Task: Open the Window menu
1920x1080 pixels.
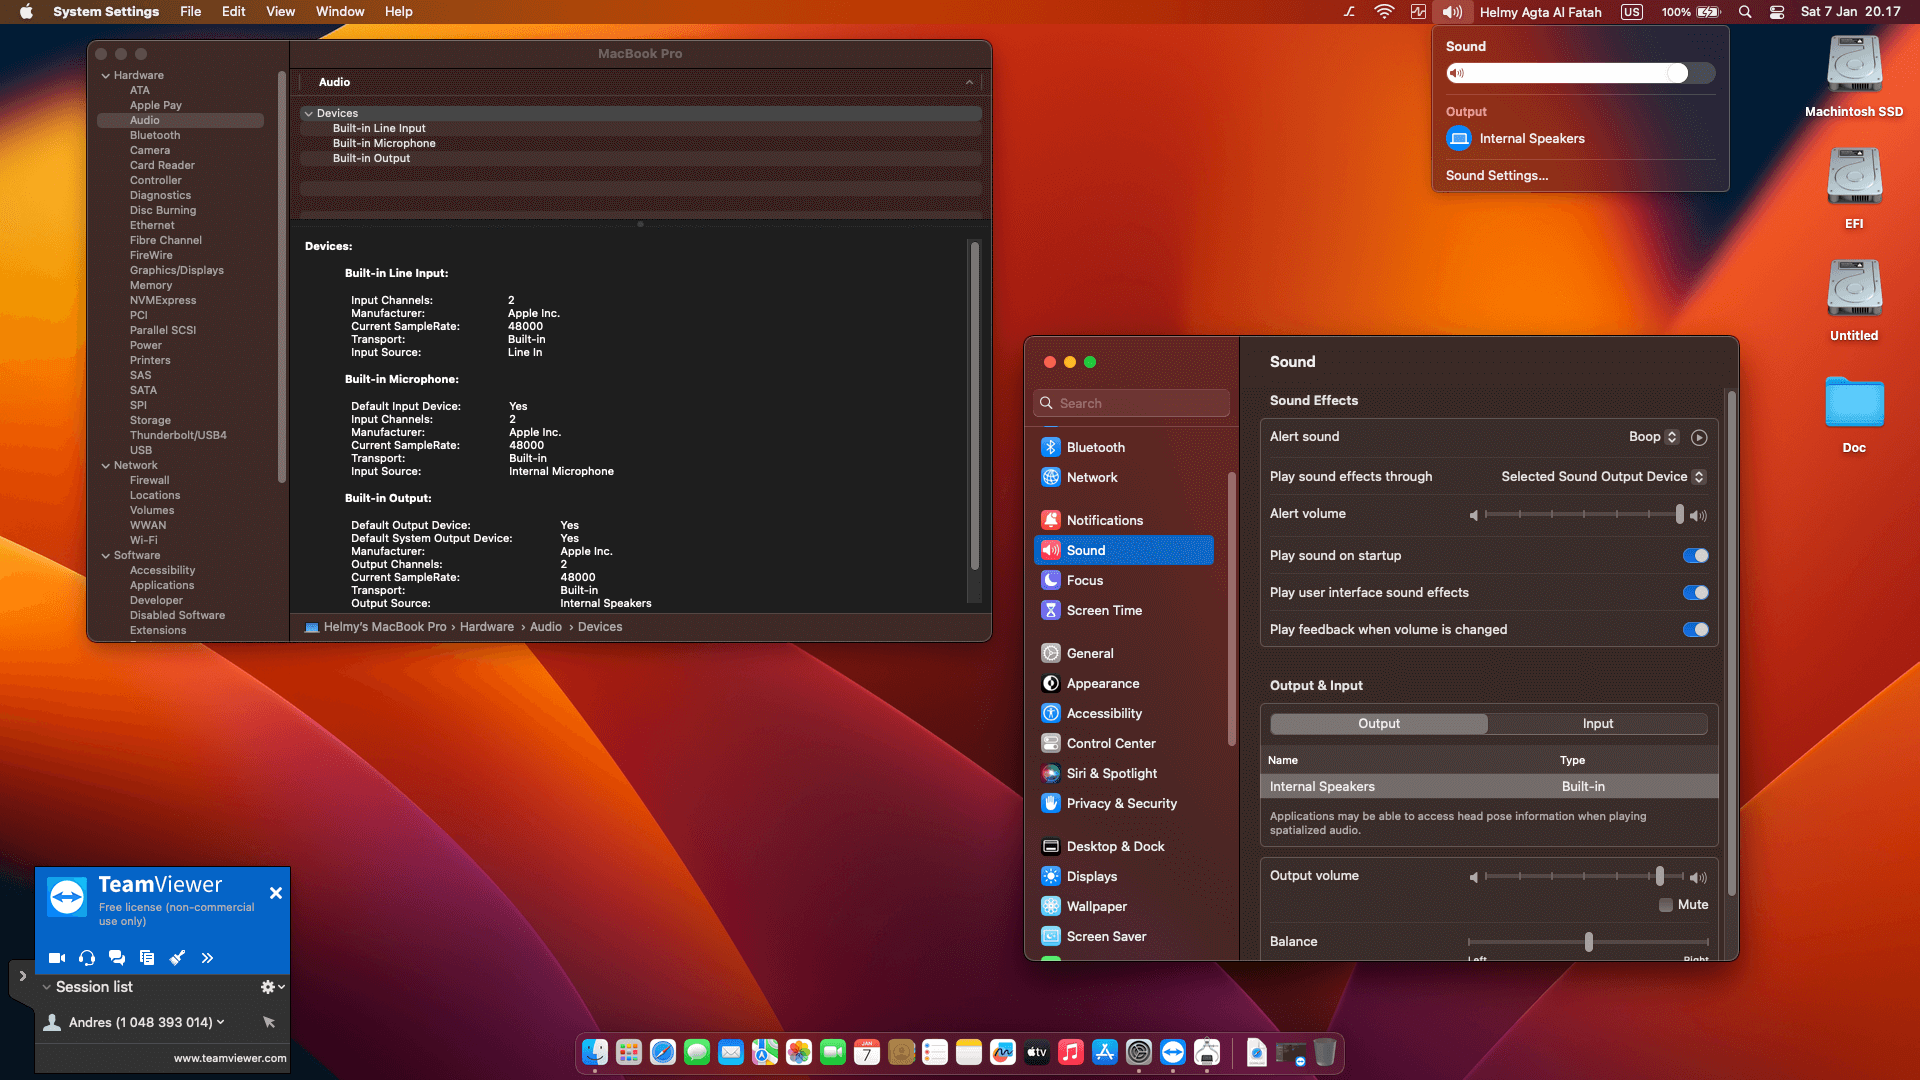Action: (x=340, y=11)
